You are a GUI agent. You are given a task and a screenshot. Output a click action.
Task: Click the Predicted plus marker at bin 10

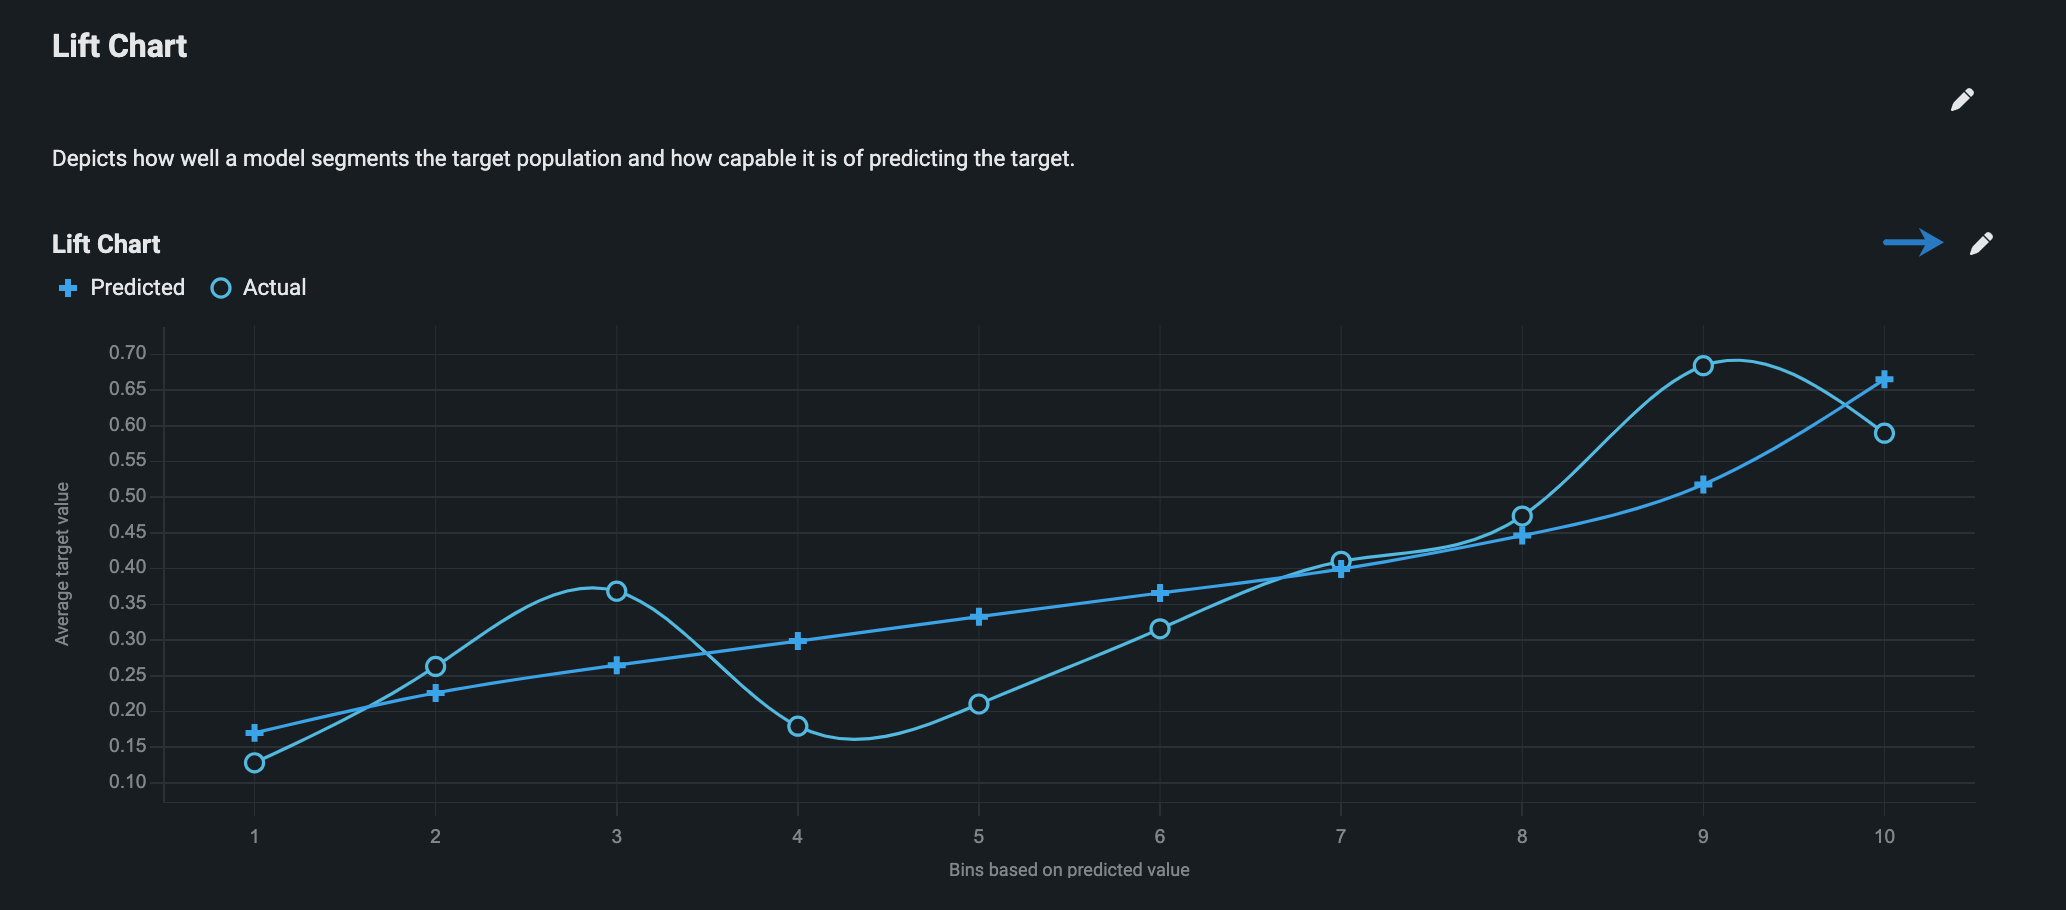pos(1884,380)
